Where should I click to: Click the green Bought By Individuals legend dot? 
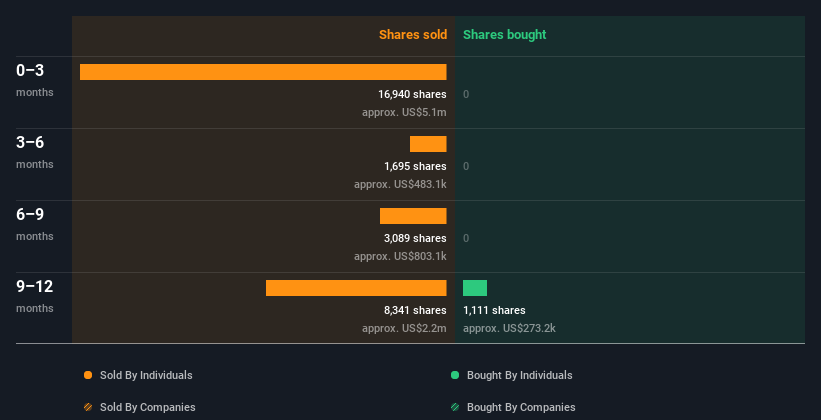(x=455, y=375)
